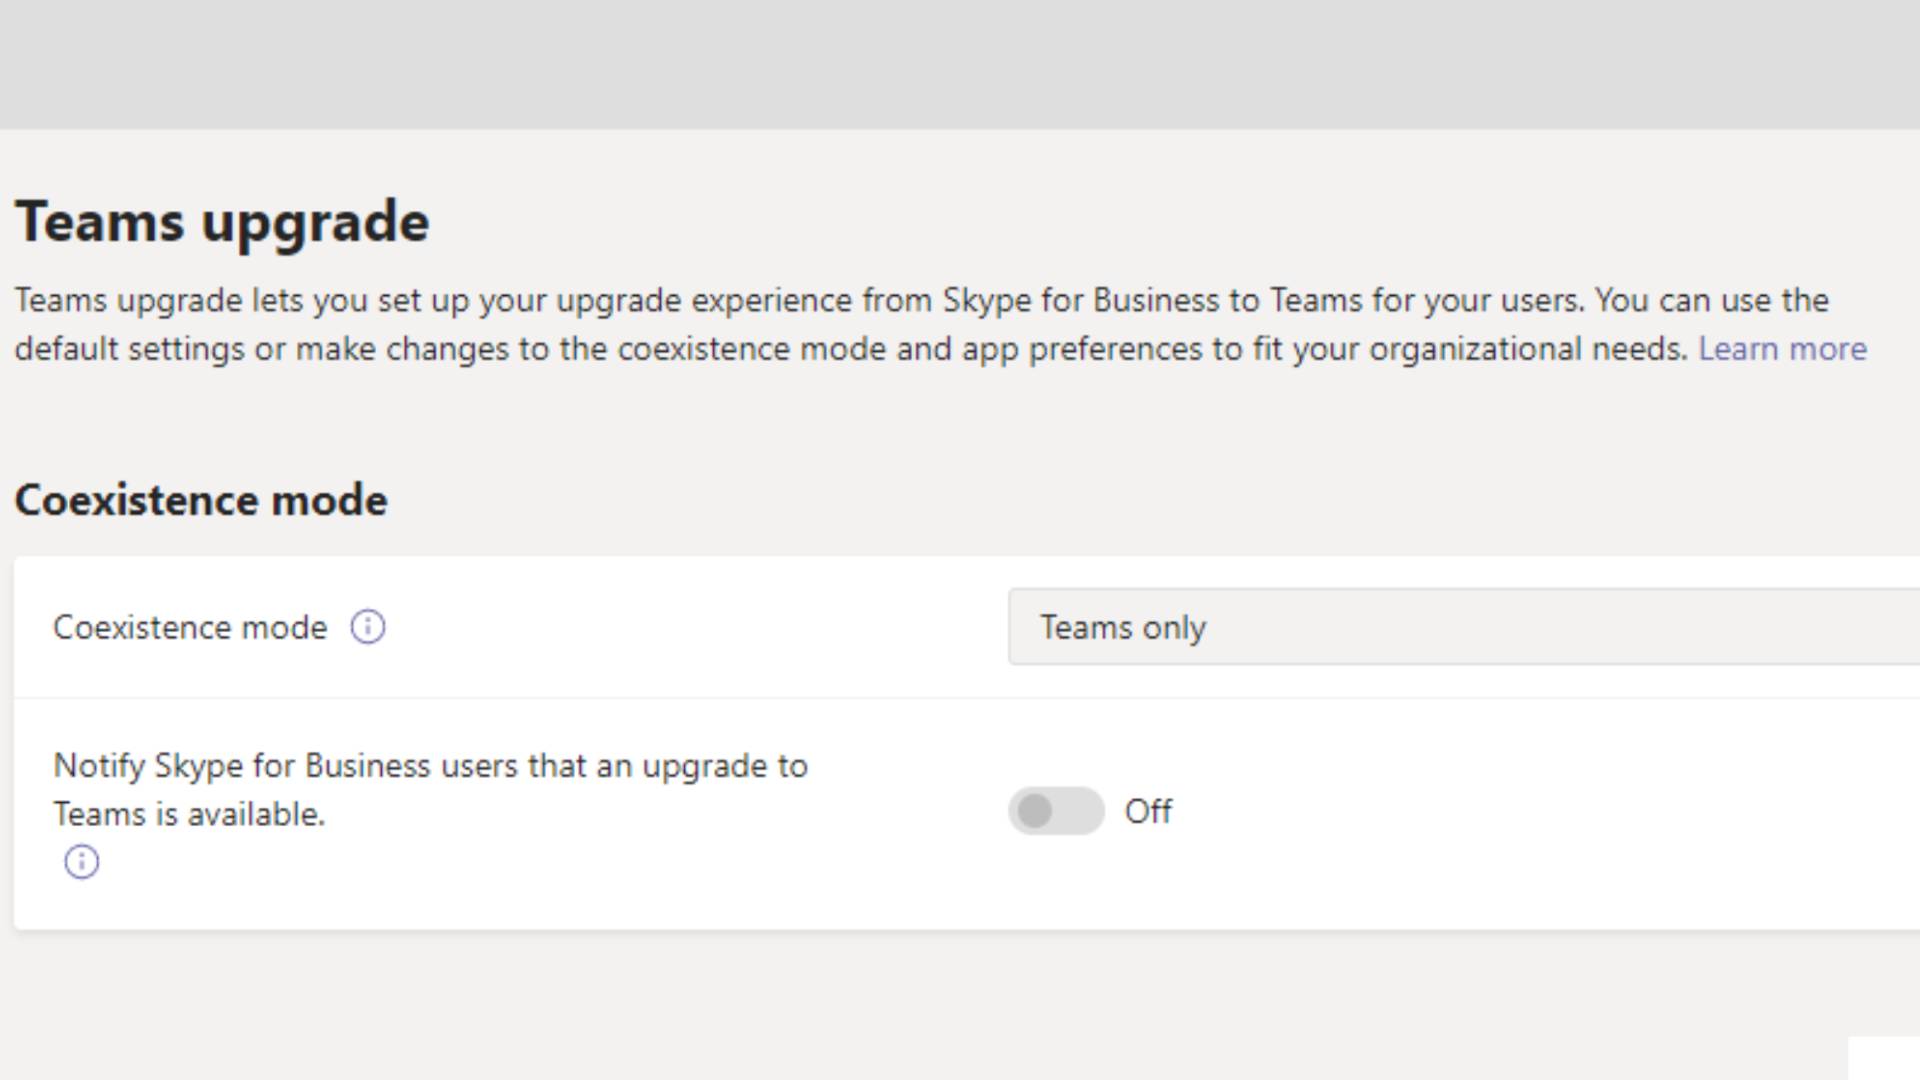Image resolution: width=1920 pixels, height=1080 pixels.
Task: Click the Teams upgrade page heading
Action: coord(222,222)
